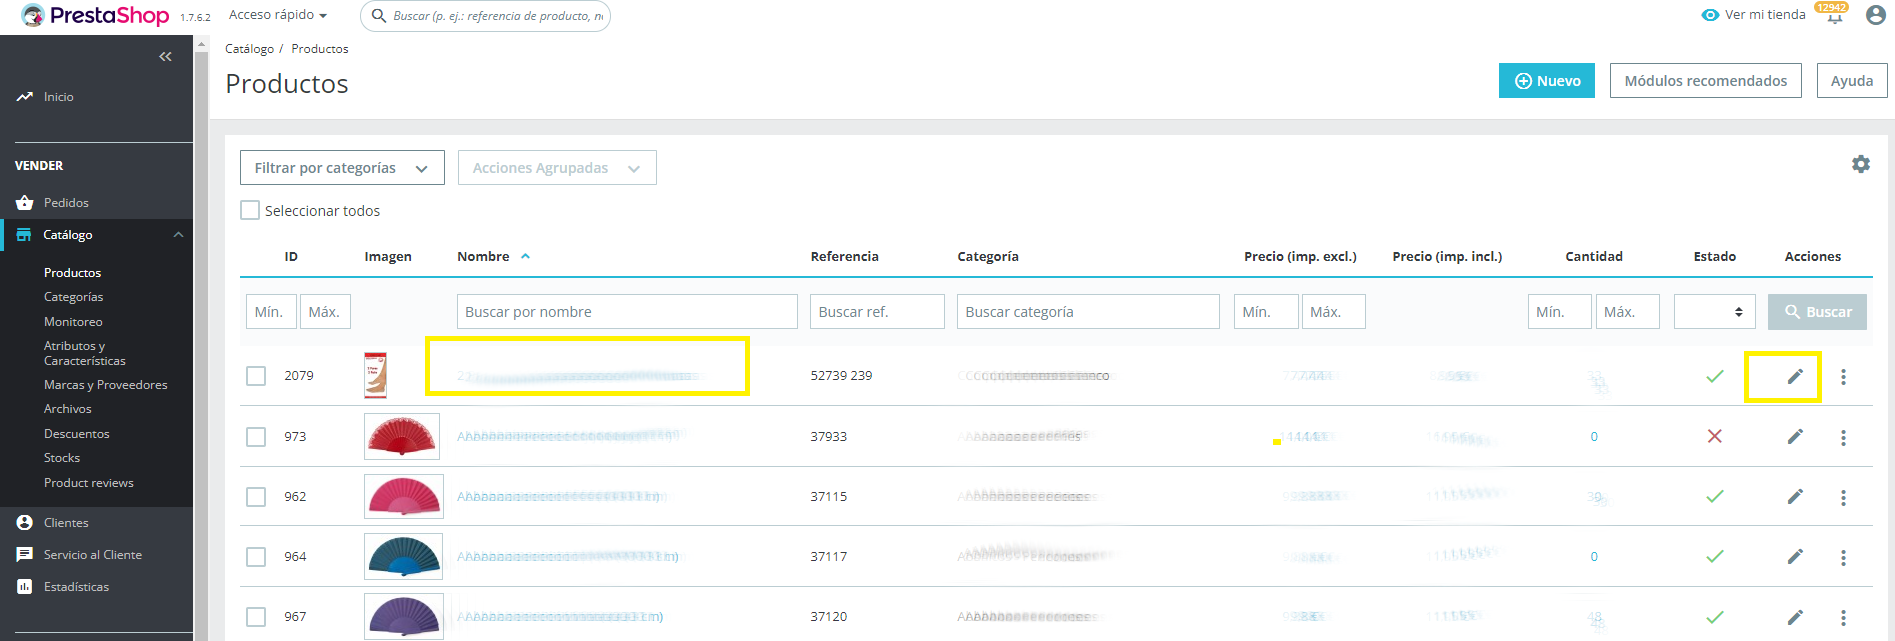The width and height of the screenshot is (1895, 641).
Task: Open the Ver mi tienda link
Action: pyautogui.click(x=1754, y=15)
